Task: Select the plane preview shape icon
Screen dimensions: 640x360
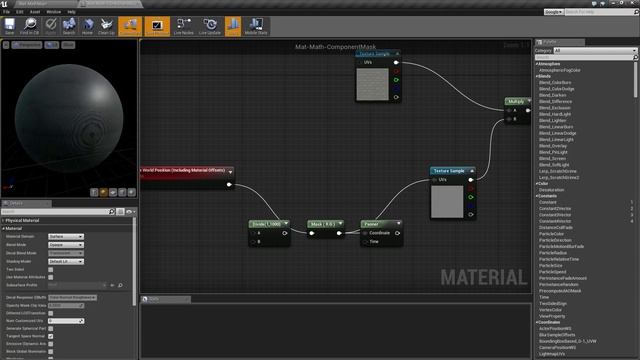Action: click(x=113, y=192)
